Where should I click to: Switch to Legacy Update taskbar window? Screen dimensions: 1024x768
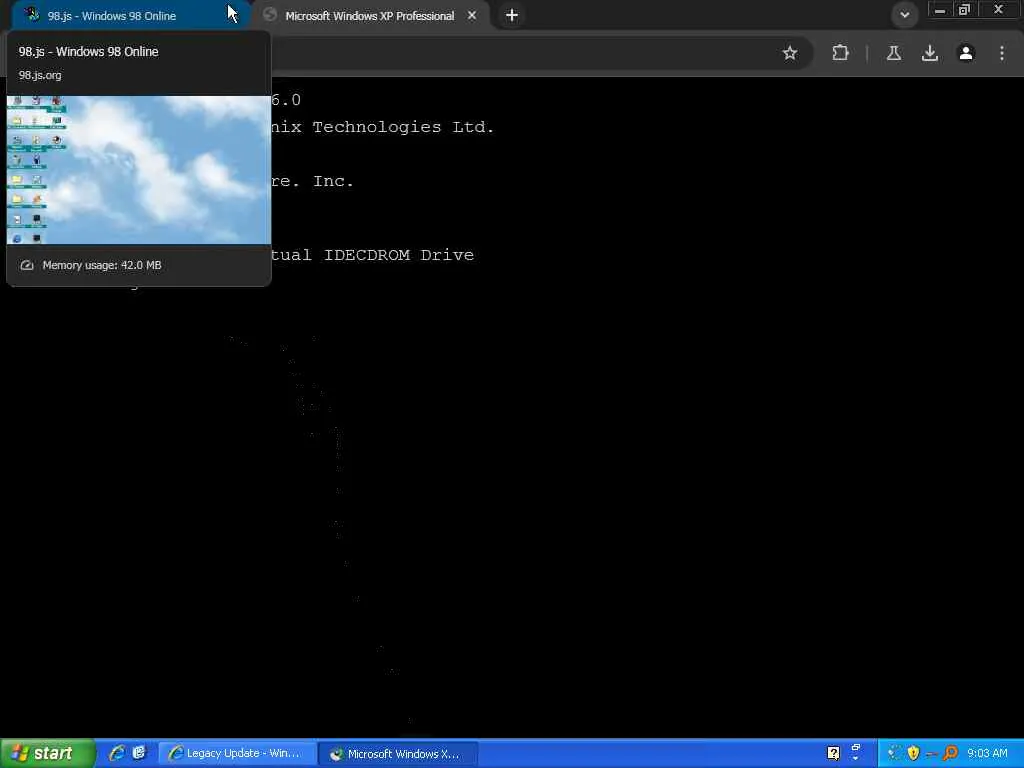[238, 753]
